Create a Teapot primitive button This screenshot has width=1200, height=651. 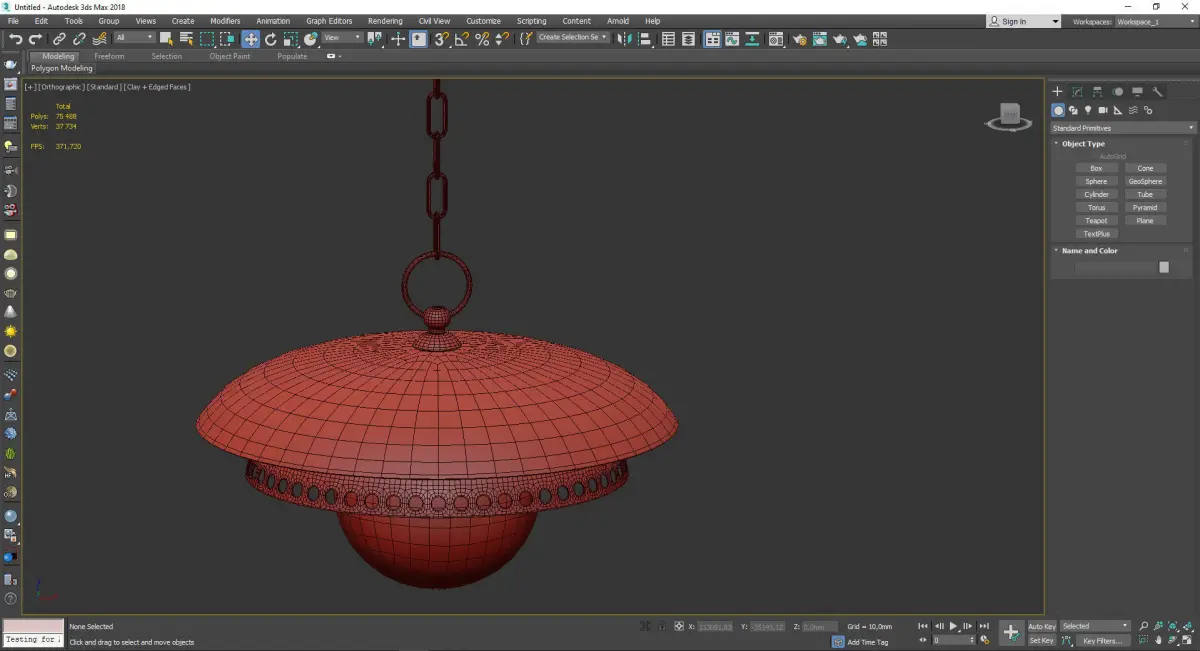(1096, 221)
